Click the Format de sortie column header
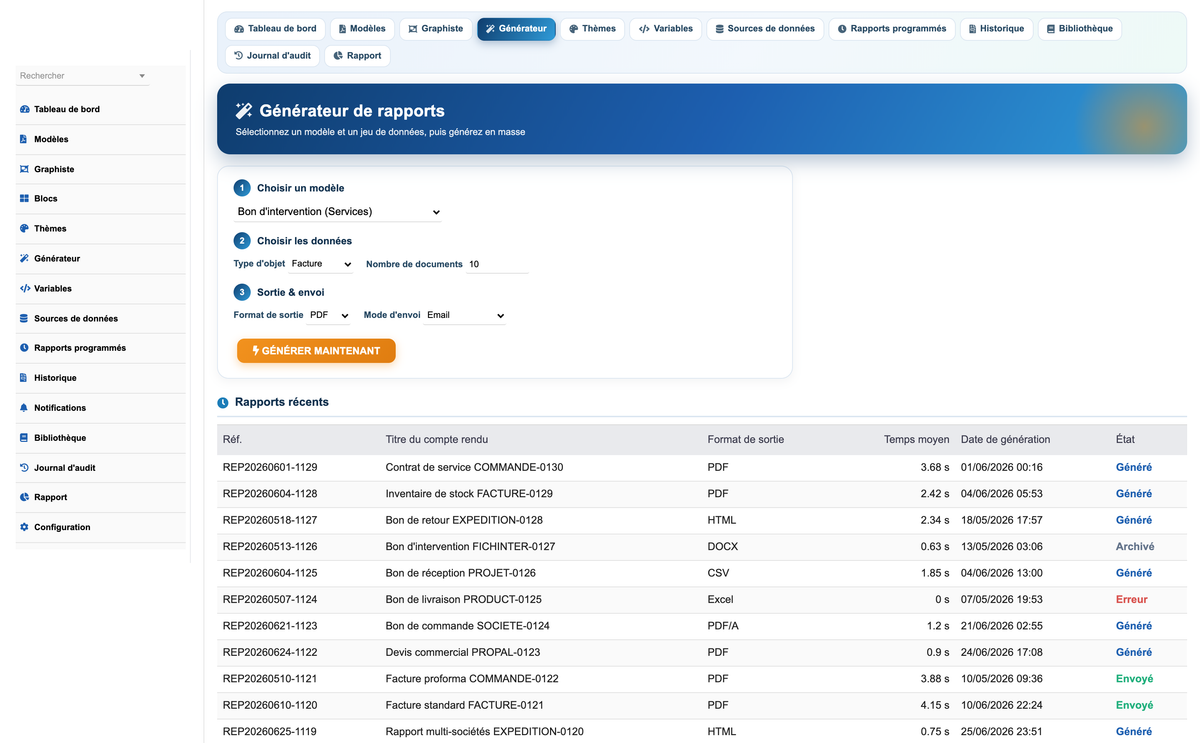This screenshot has height=743, width=1200. tap(745, 439)
